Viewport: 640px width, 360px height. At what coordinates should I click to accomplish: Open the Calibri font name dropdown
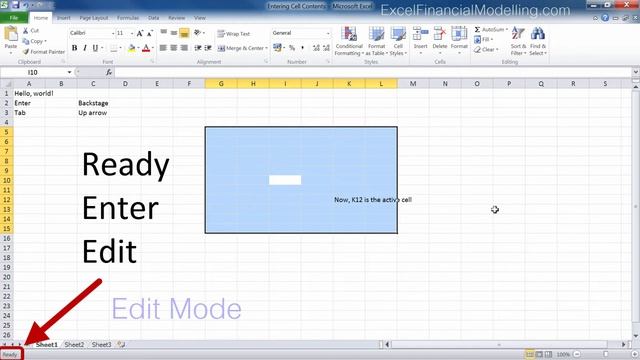(113, 33)
